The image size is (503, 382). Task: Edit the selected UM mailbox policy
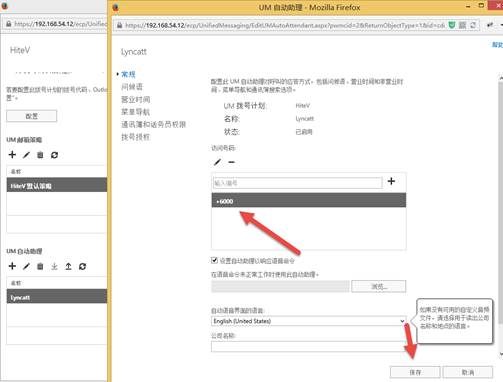pos(26,155)
